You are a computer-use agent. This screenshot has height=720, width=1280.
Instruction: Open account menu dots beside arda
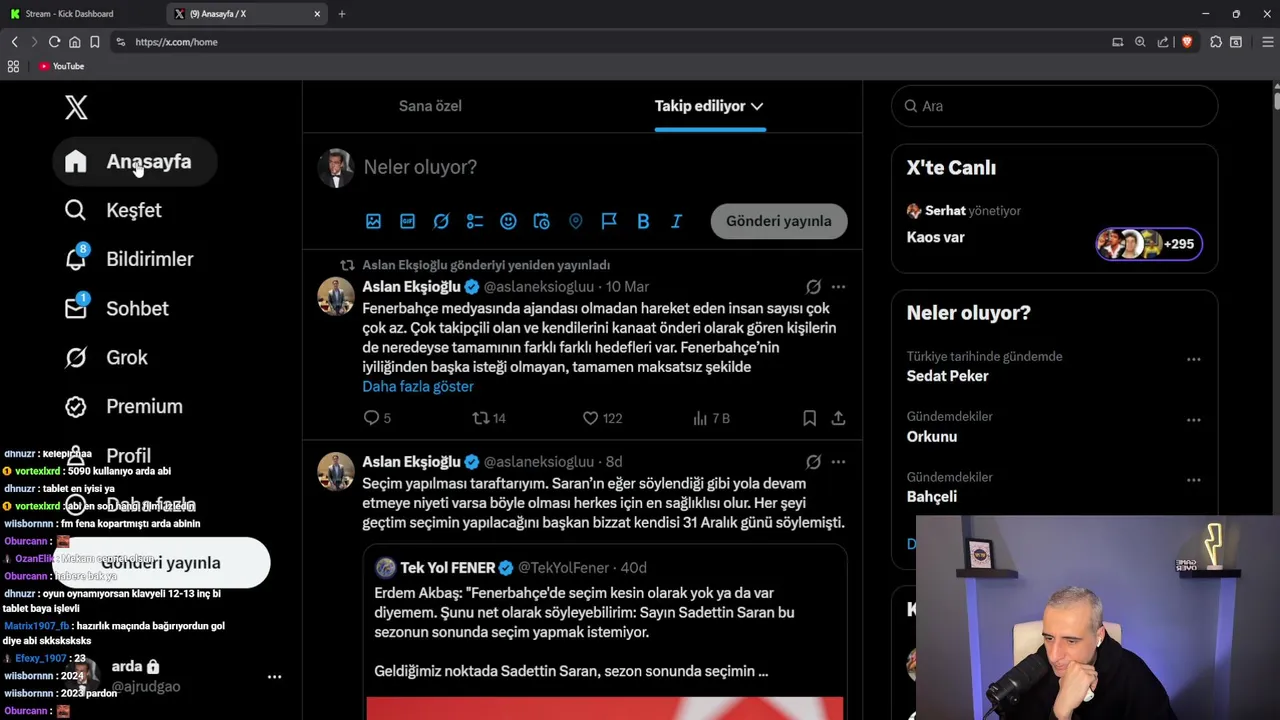(274, 677)
